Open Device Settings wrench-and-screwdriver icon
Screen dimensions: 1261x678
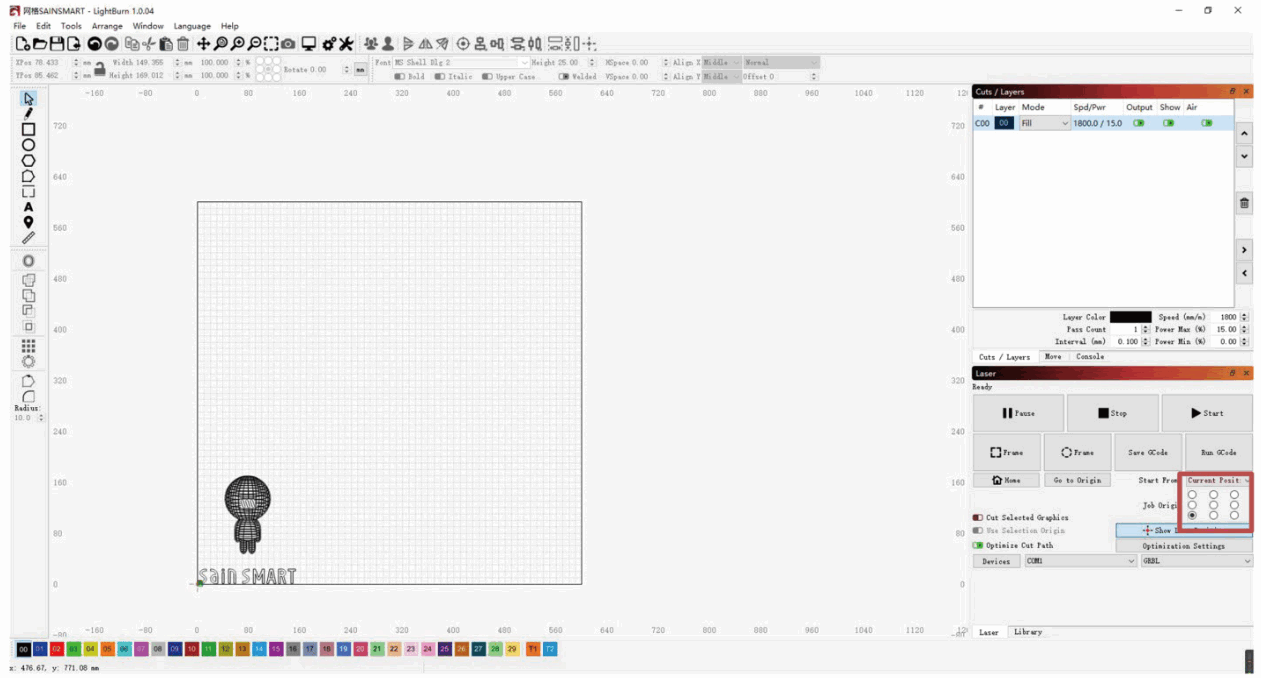pyautogui.click(x=346, y=44)
